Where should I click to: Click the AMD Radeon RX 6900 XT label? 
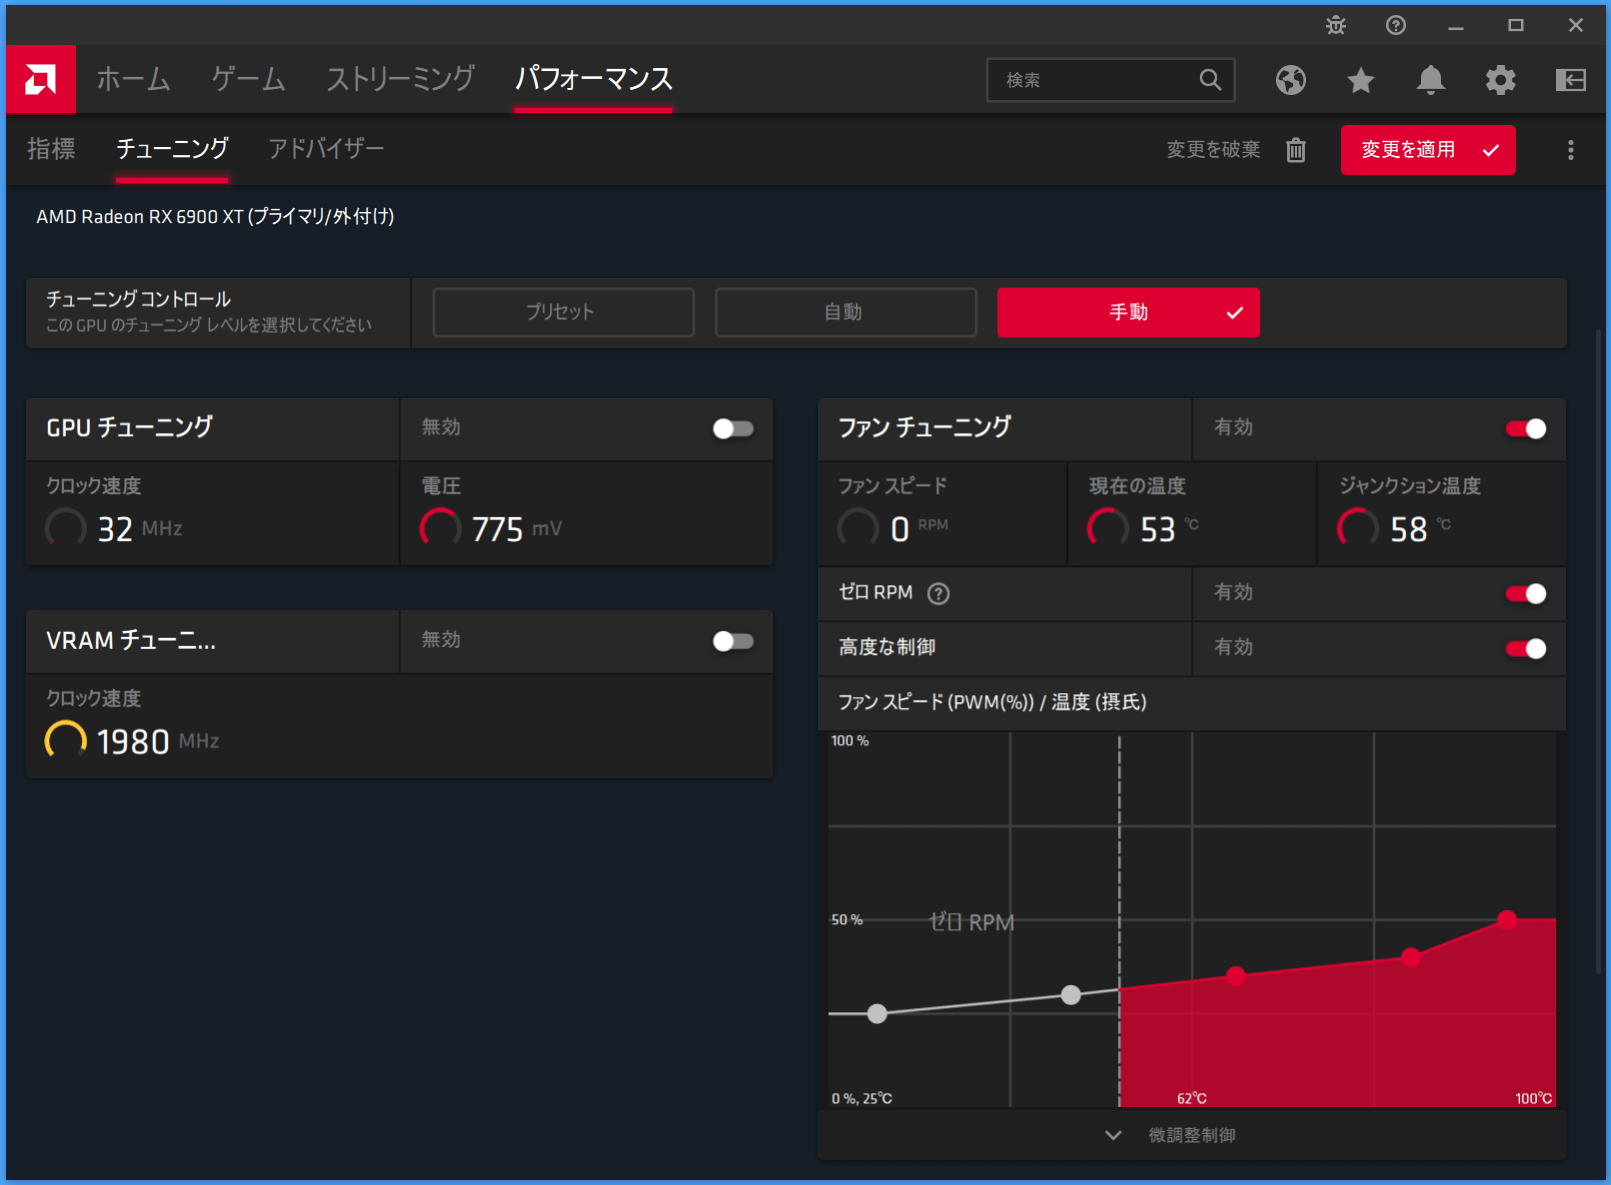pos(215,217)
